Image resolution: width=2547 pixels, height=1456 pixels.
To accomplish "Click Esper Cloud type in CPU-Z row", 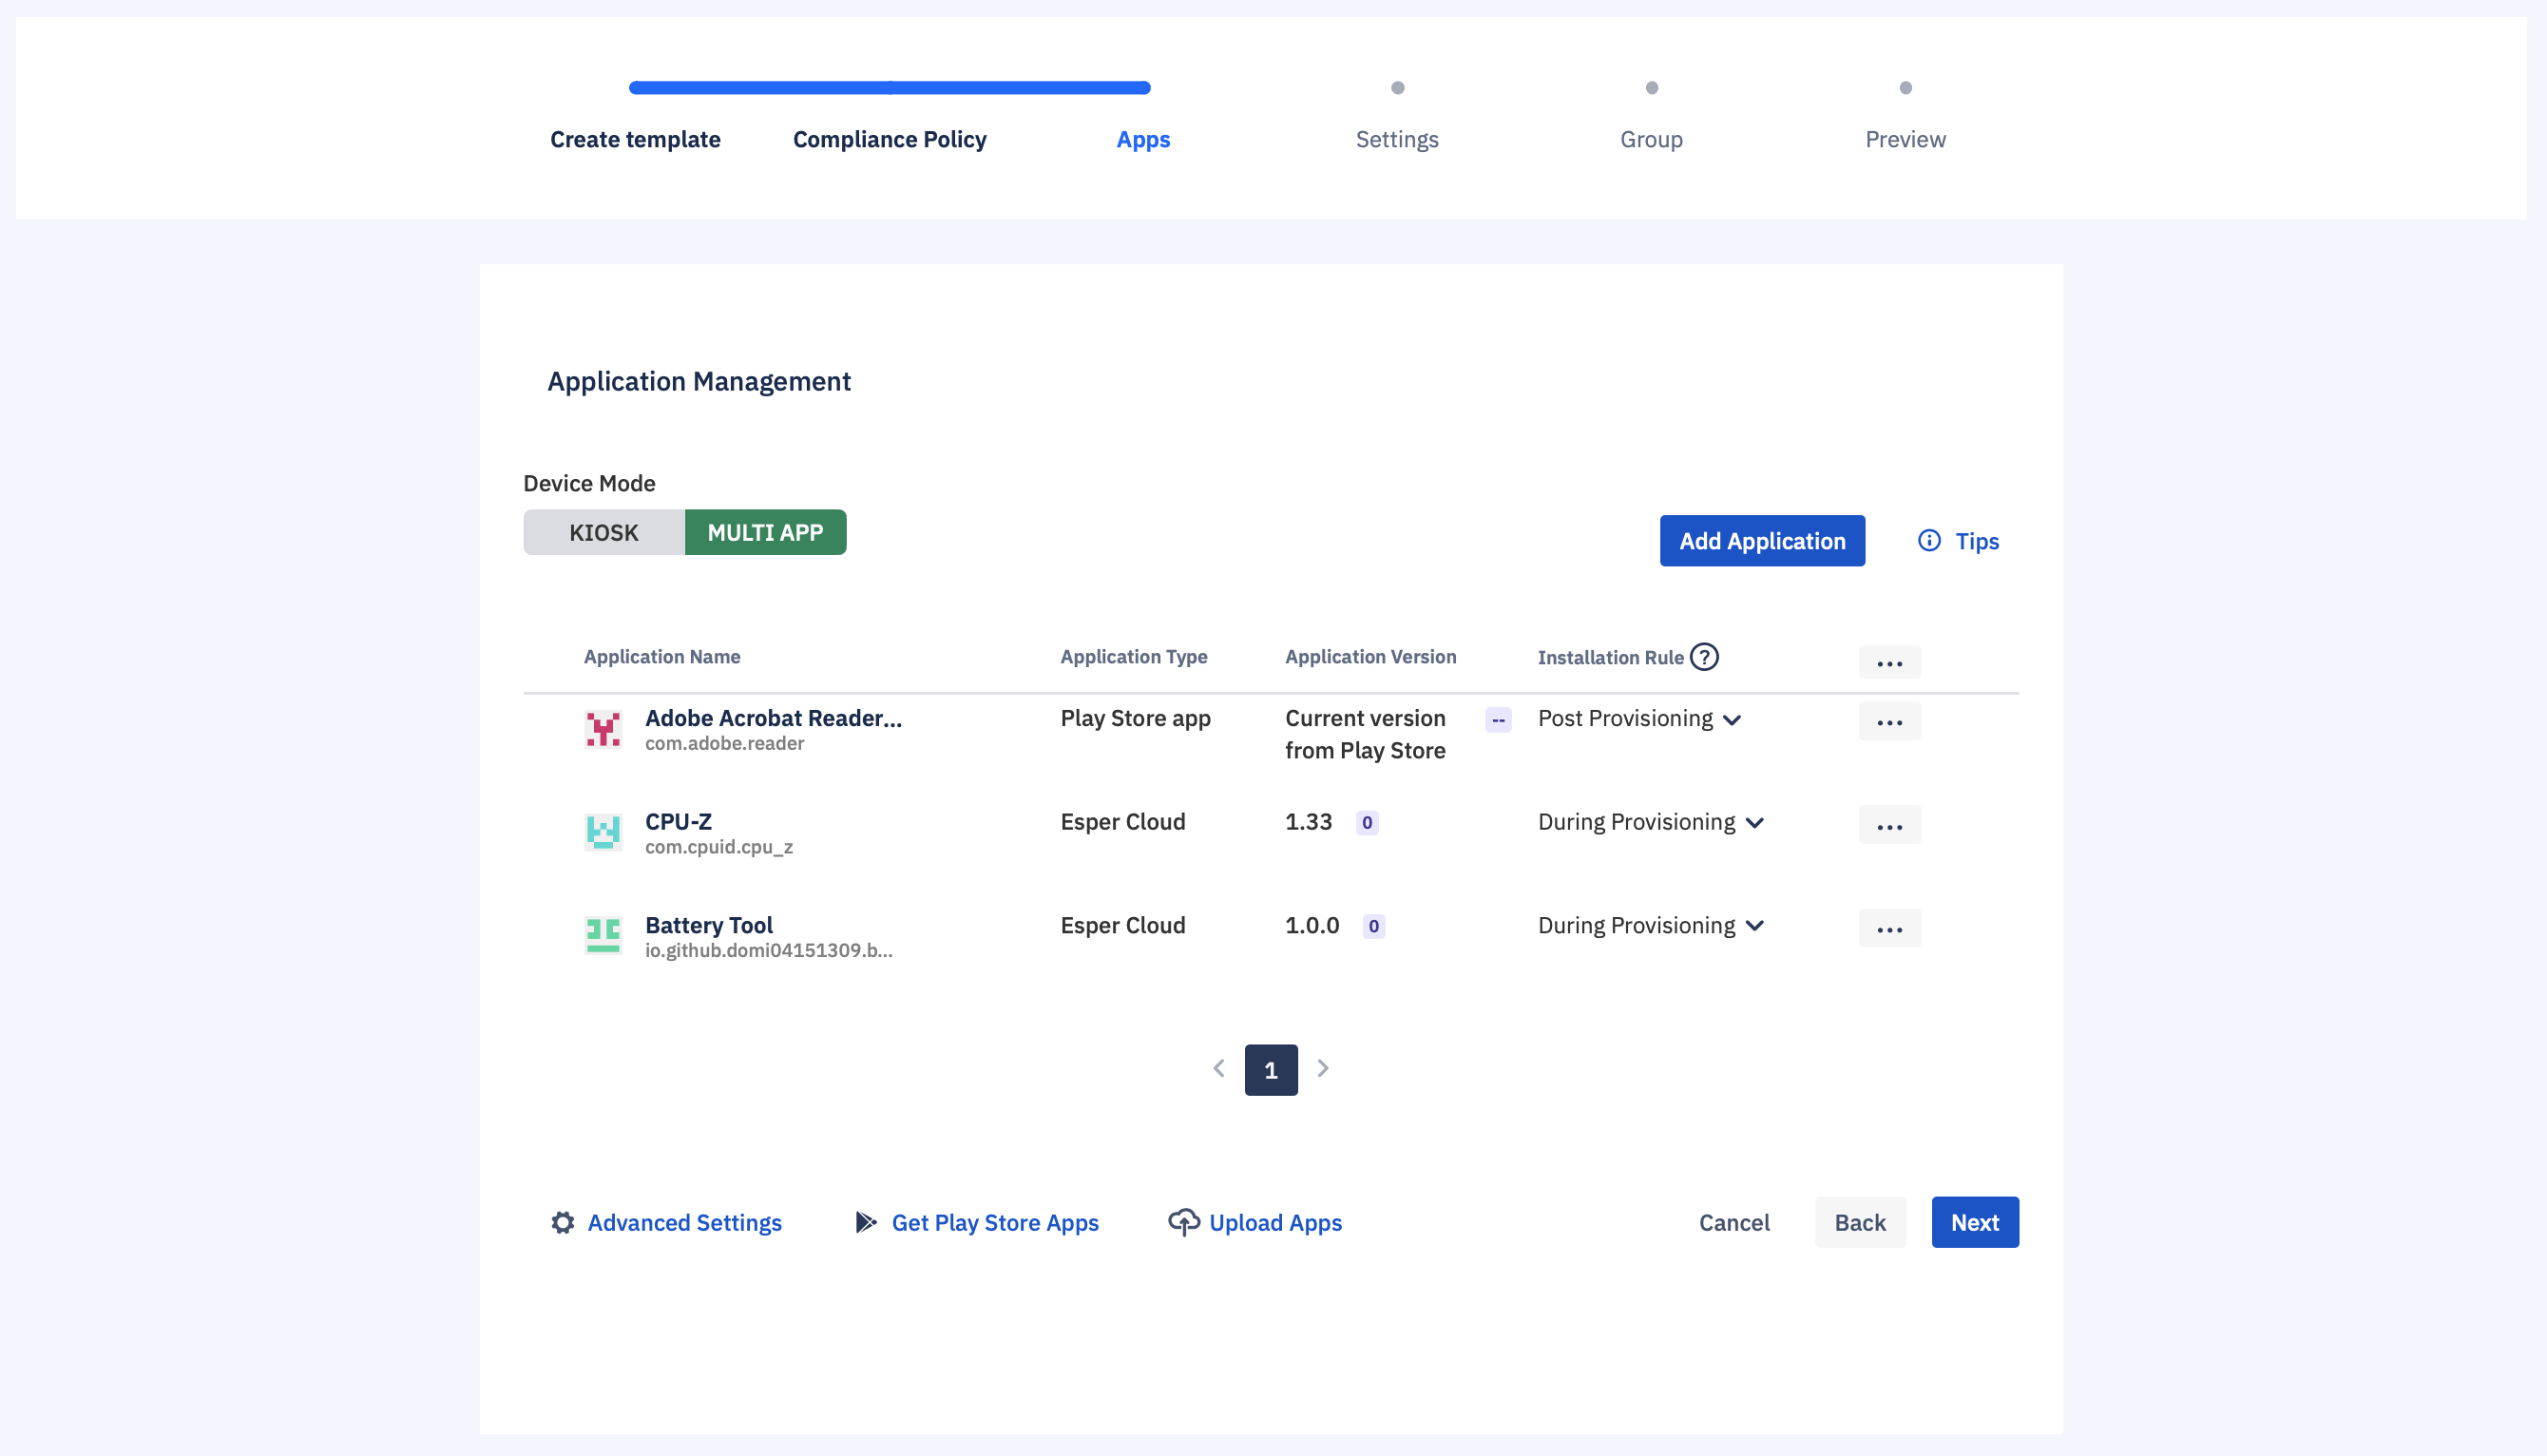I will pos(1122,822).
